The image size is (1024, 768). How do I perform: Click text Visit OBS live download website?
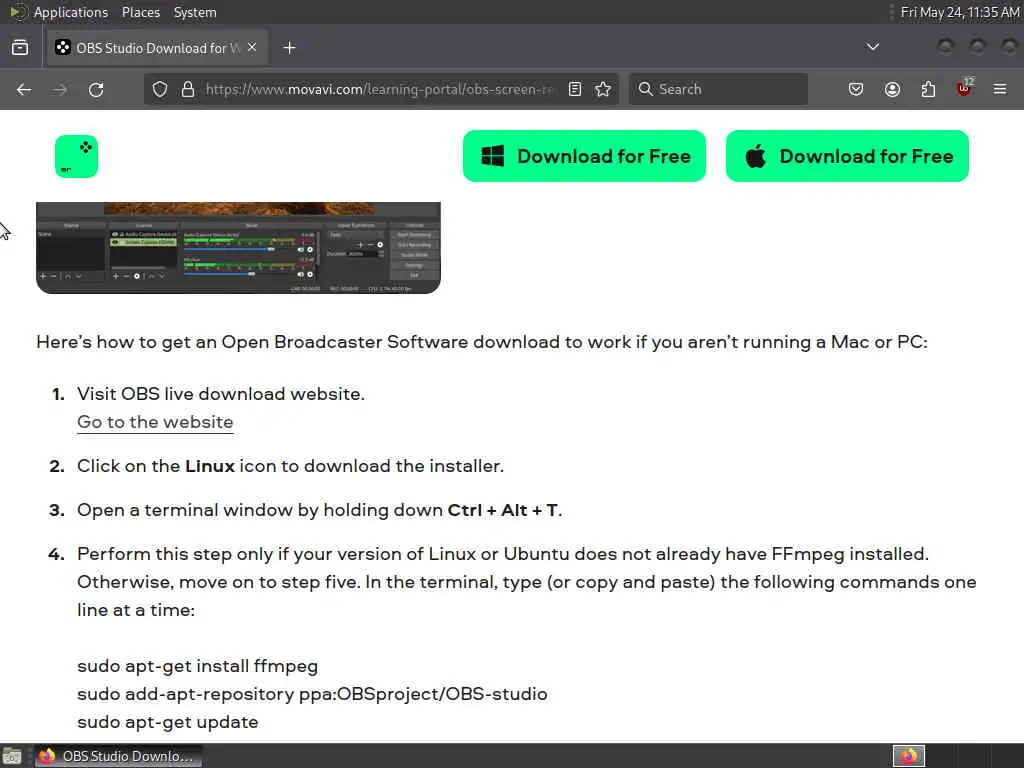221,394
